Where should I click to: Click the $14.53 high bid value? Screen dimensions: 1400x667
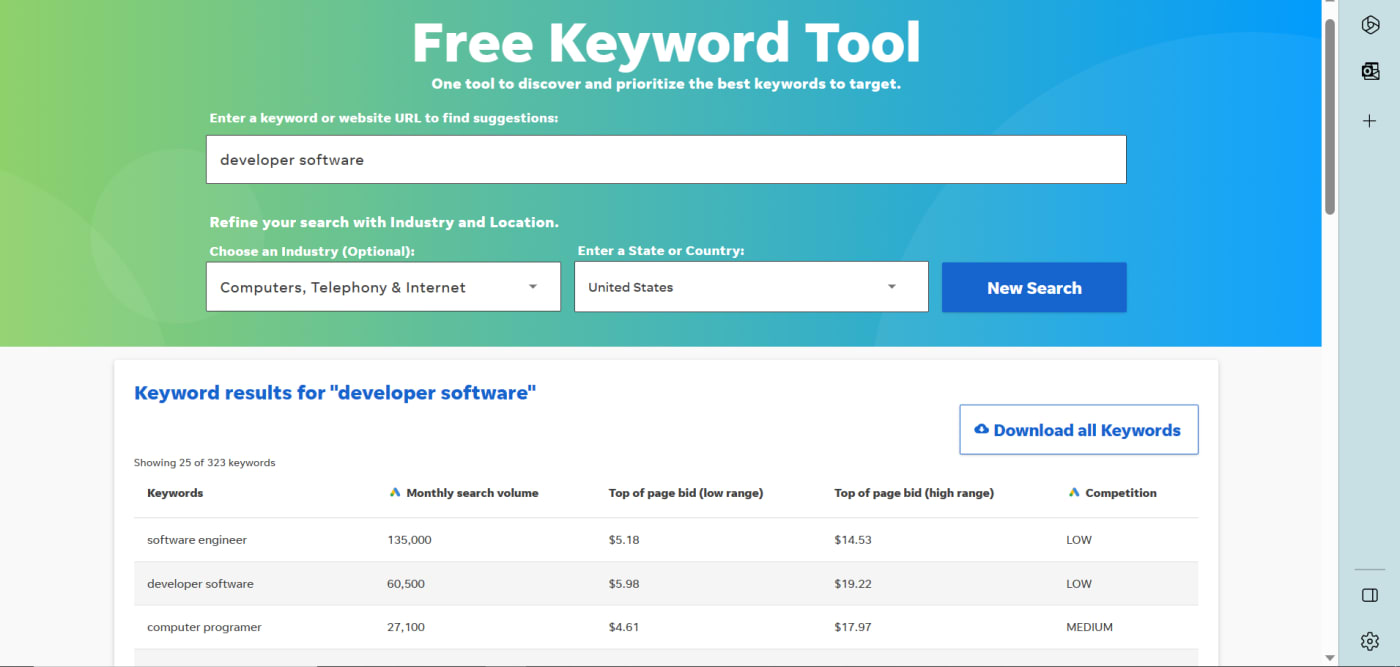pos(853,540)
